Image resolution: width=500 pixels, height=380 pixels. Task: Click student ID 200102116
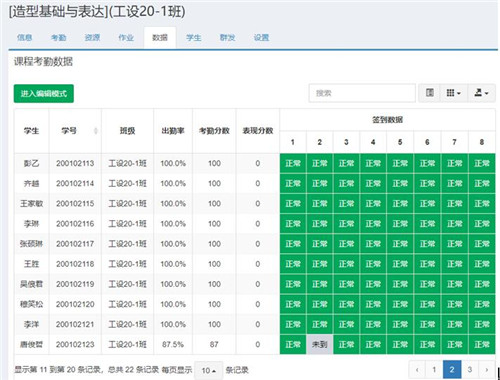pos(75,224)
